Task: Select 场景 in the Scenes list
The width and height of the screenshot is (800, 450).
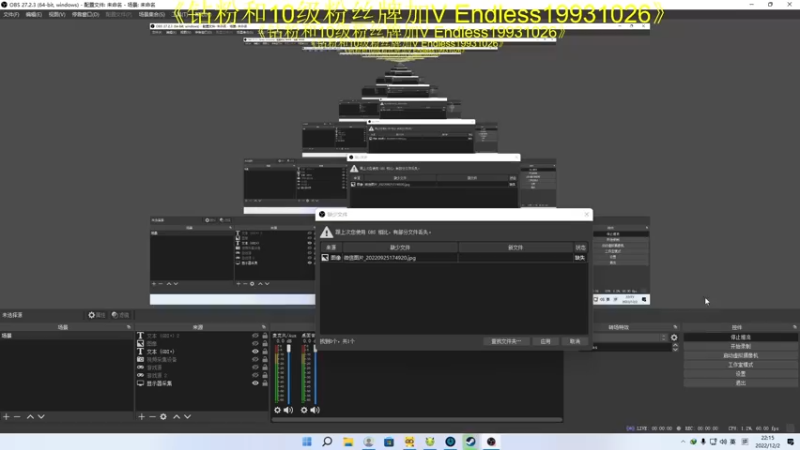Action: pos(66,336)
